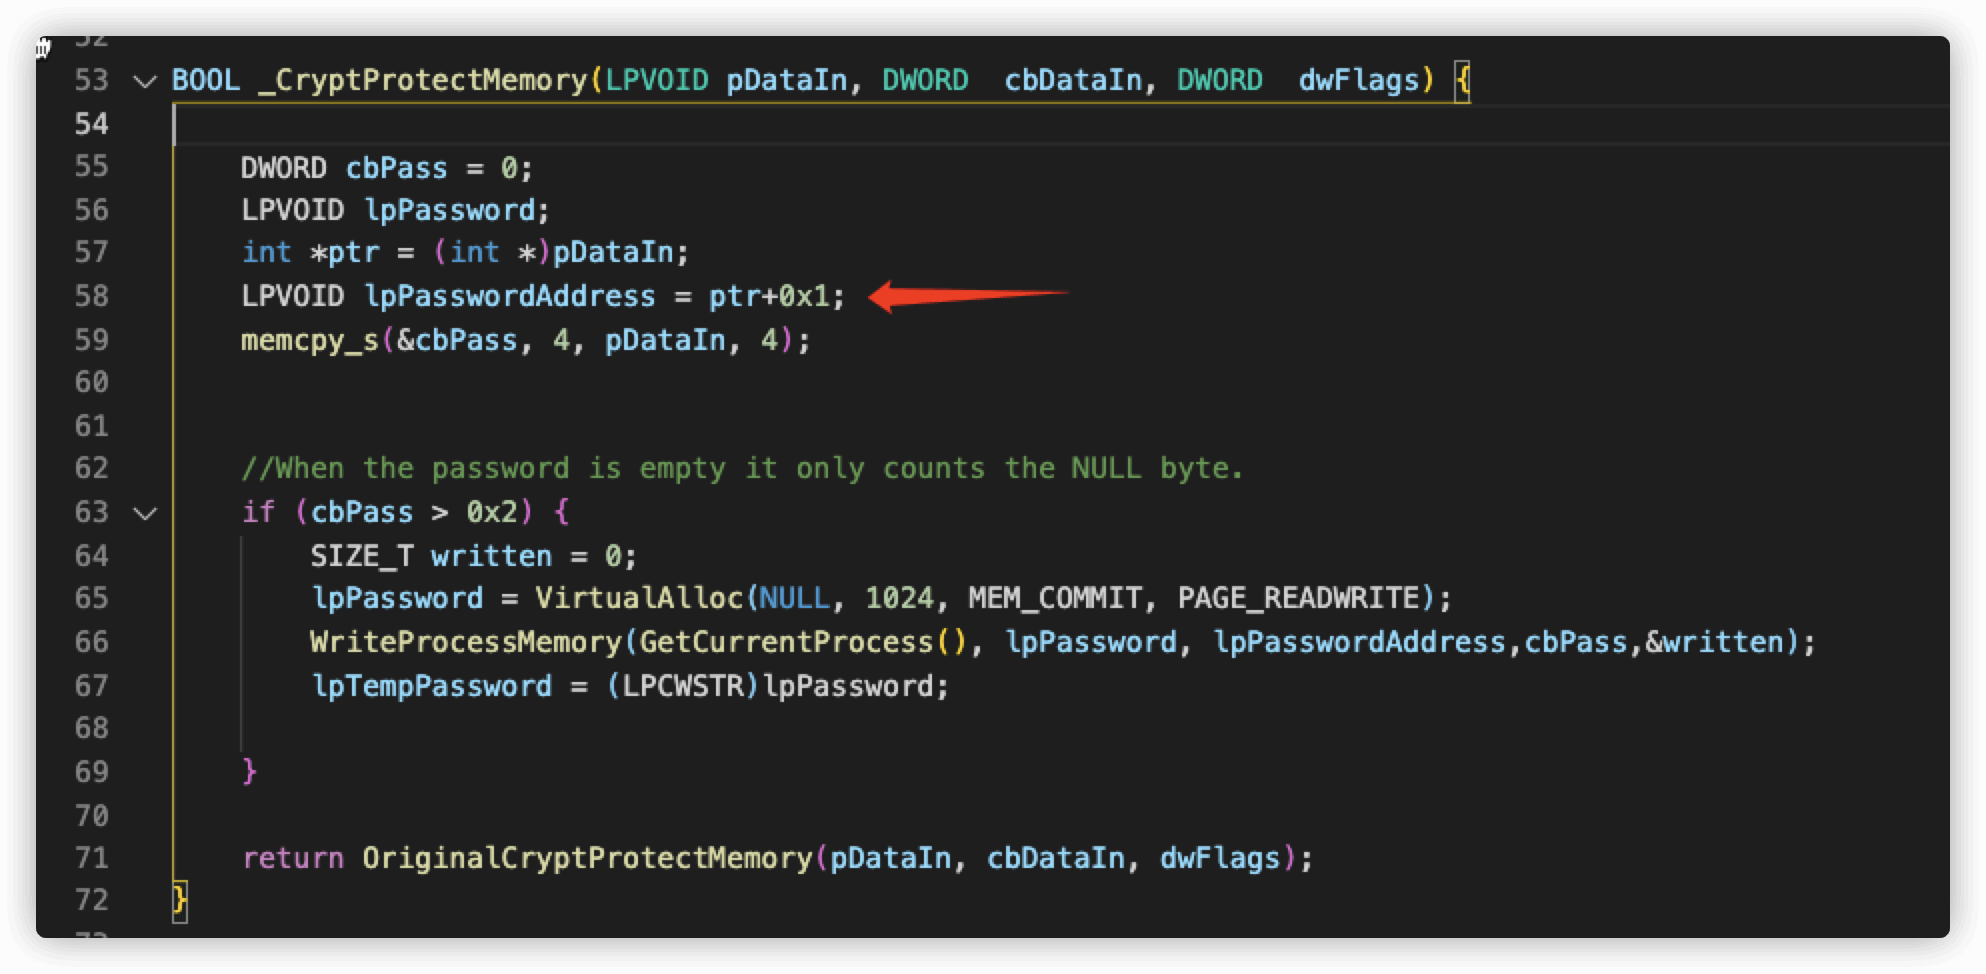Viewport: 1986px width, 974px height.
Task: Click the WriteProcessMemory function call
Action: pos(466,642)
